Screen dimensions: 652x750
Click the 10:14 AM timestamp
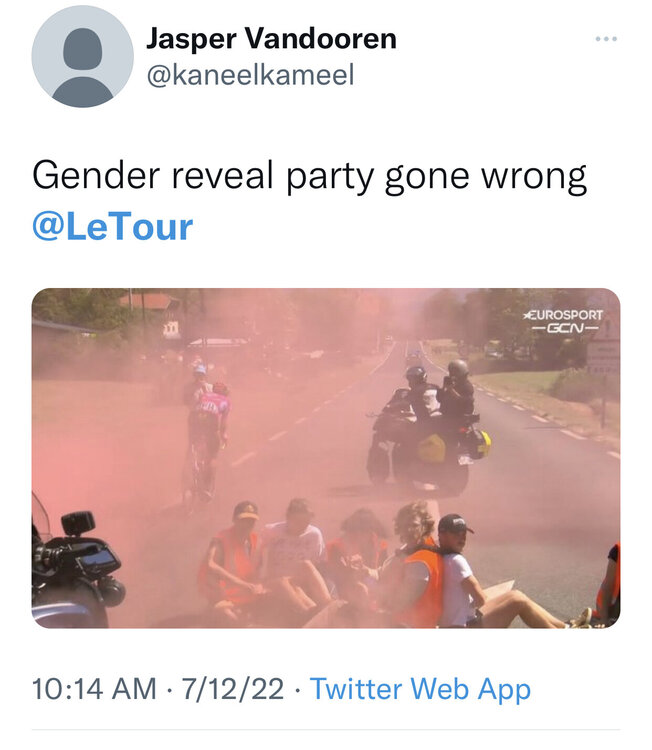(94, 689)
